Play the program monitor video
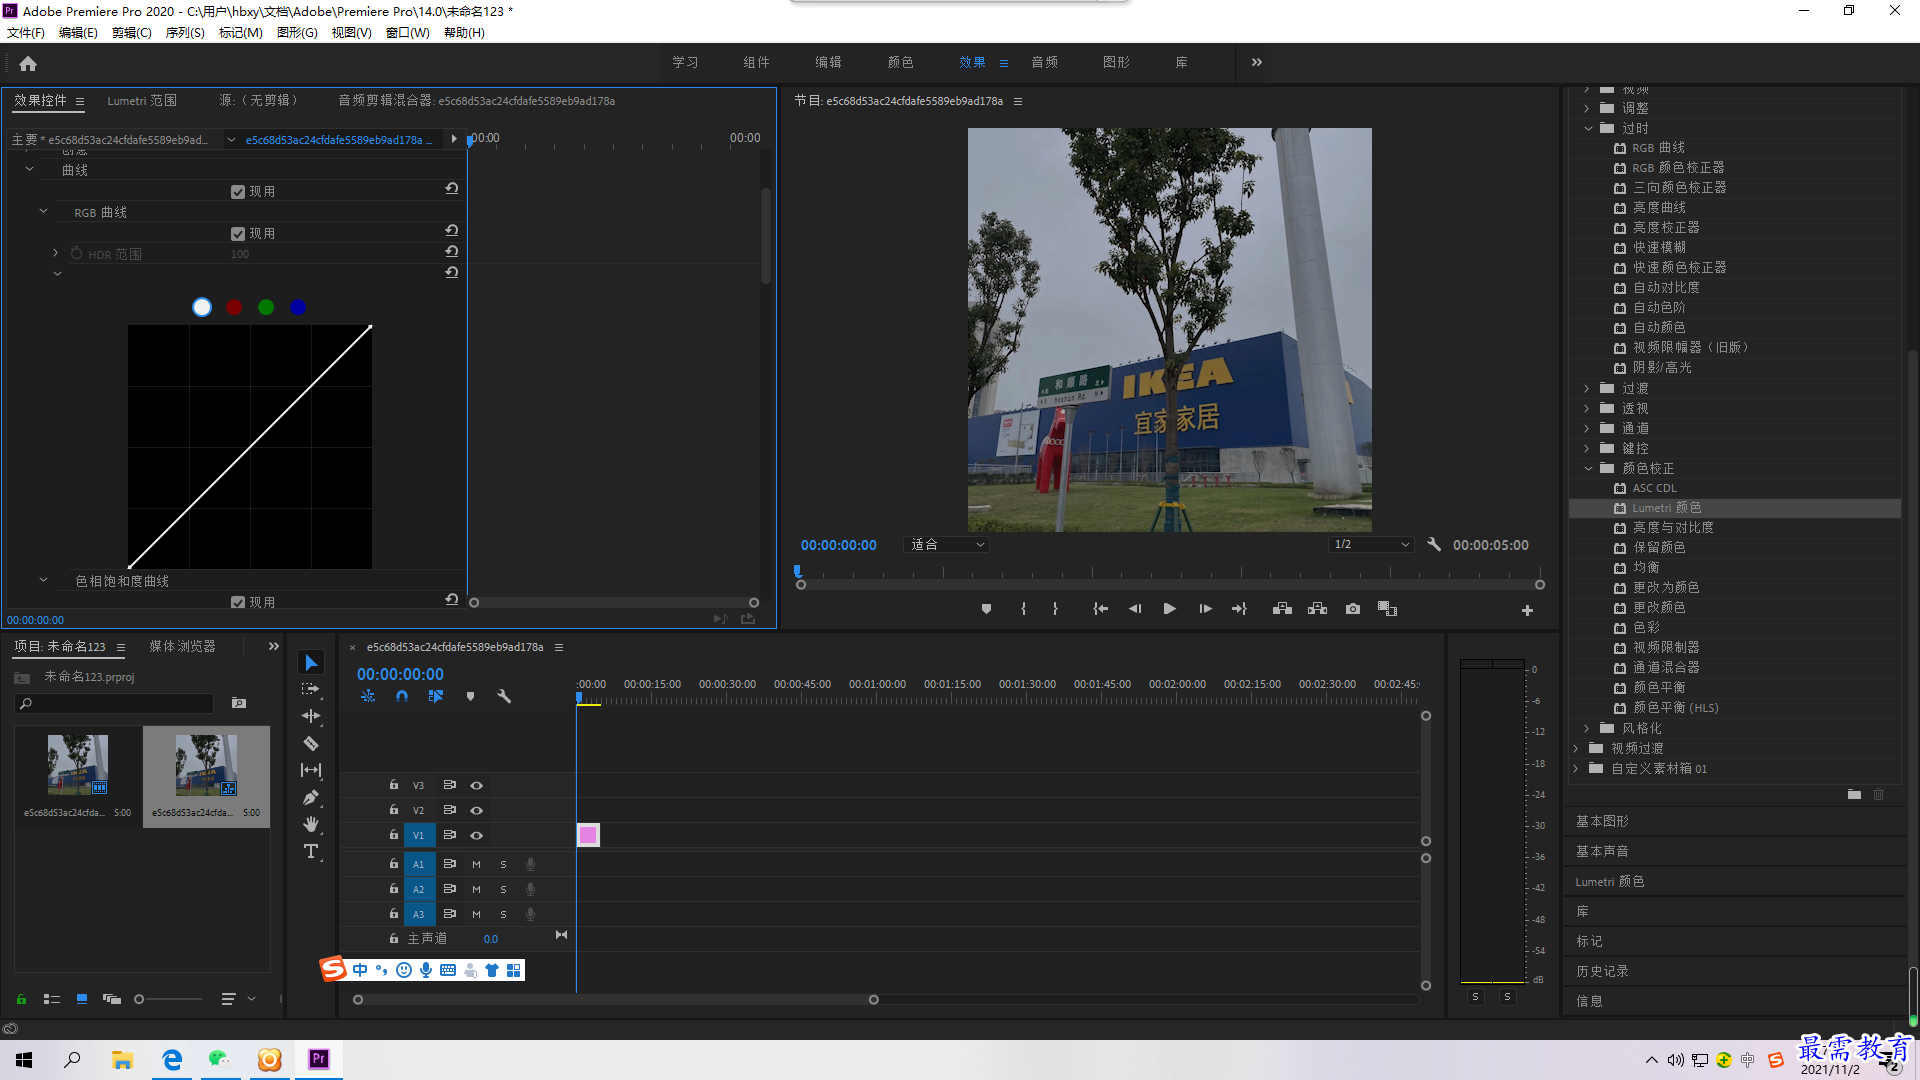The height and width of the screenshot is (1080, 1920). click(1169, 609)
